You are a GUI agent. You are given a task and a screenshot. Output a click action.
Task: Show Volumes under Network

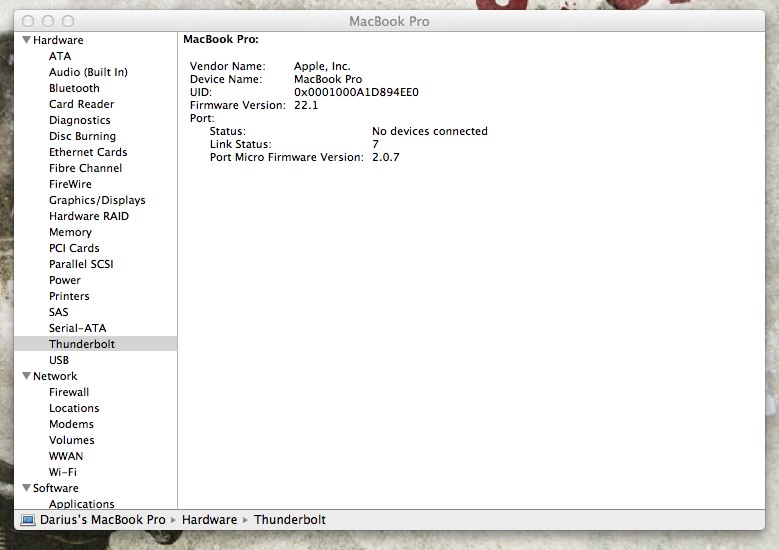pos(72,440)
